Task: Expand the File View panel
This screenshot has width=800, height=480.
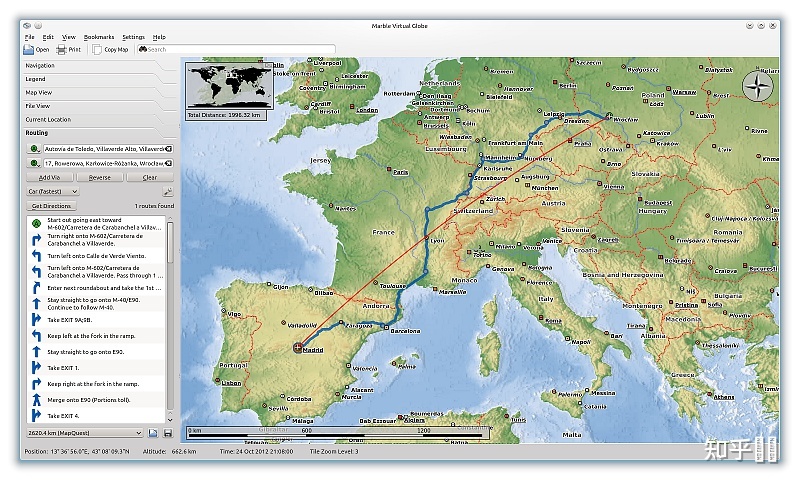Action: 99,106
